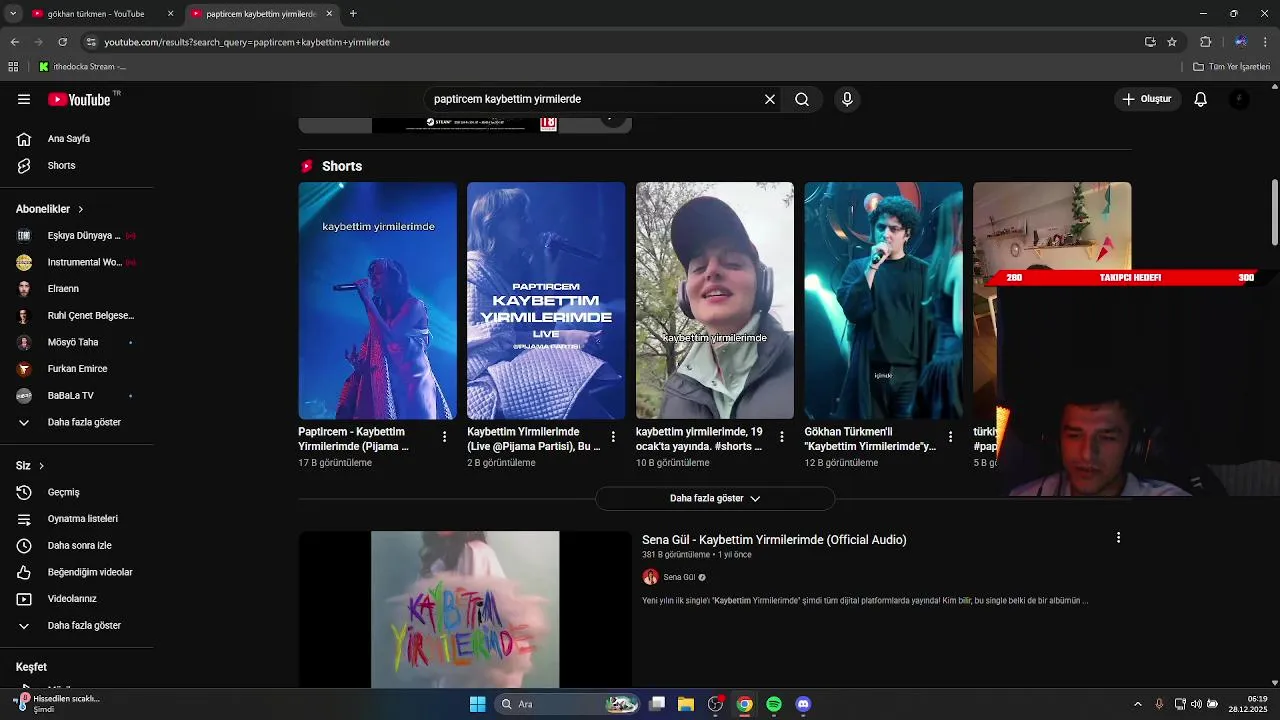Switch to the gökhan türkmen YouTube tab
This screenshot has width=1280, height=720.
(96, 14)
